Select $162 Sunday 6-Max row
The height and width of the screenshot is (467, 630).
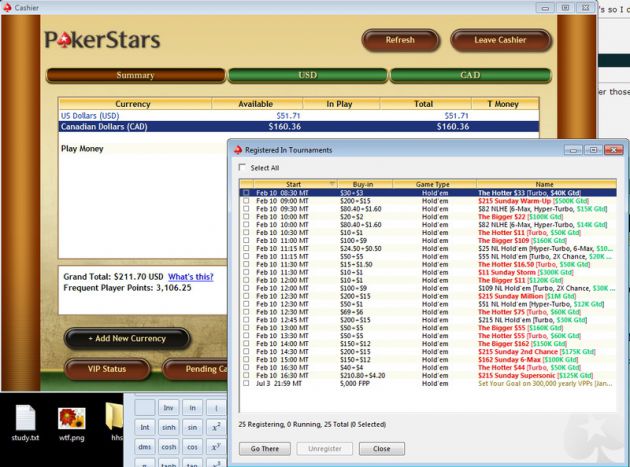[428, 360]
